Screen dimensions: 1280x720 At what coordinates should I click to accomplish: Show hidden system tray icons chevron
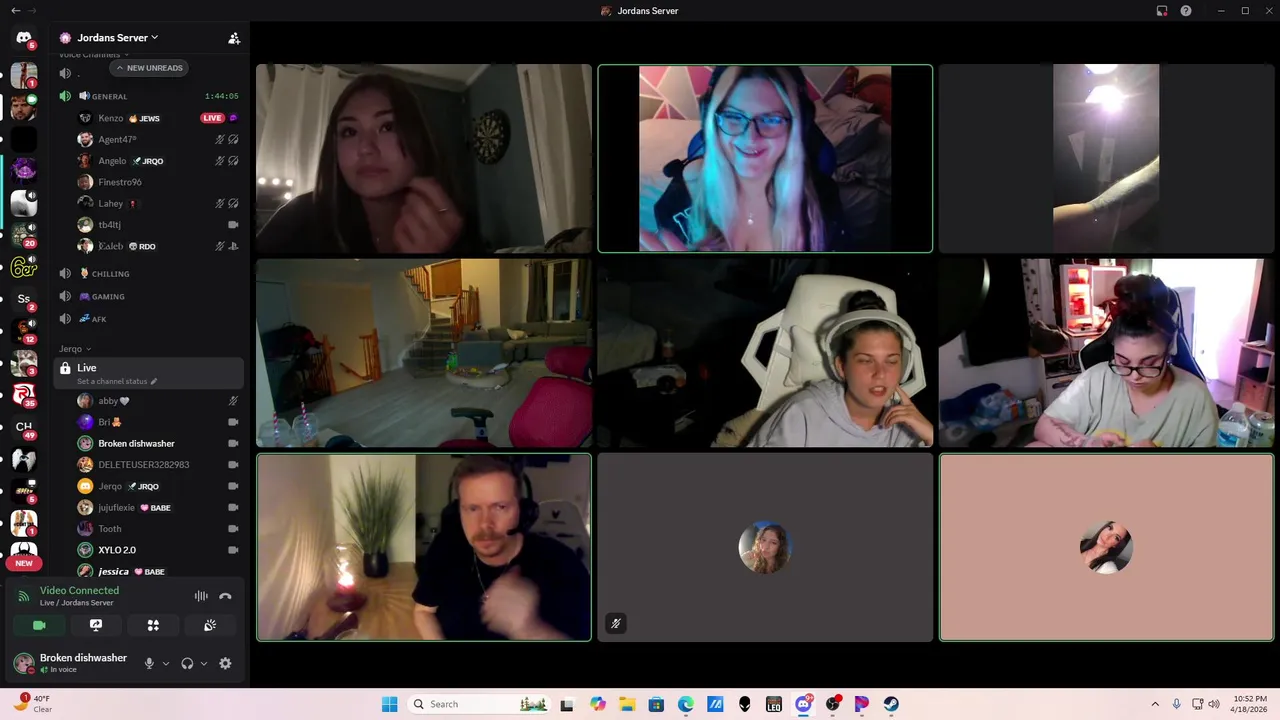click(1155, 704)
